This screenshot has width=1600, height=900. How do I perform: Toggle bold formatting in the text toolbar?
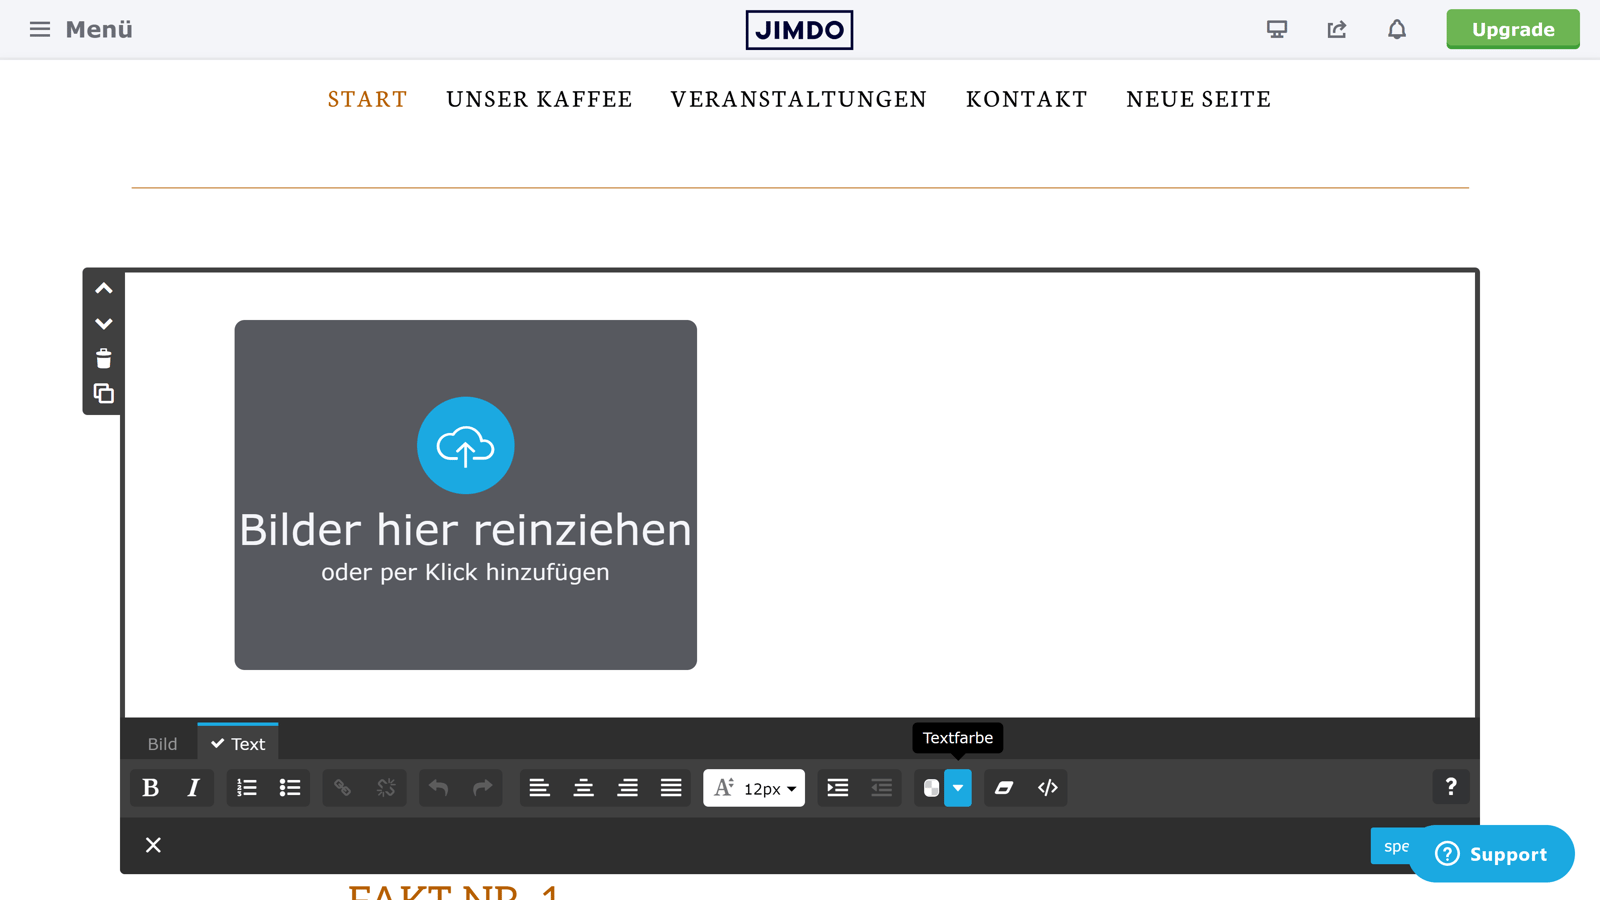tap(149, 788)
